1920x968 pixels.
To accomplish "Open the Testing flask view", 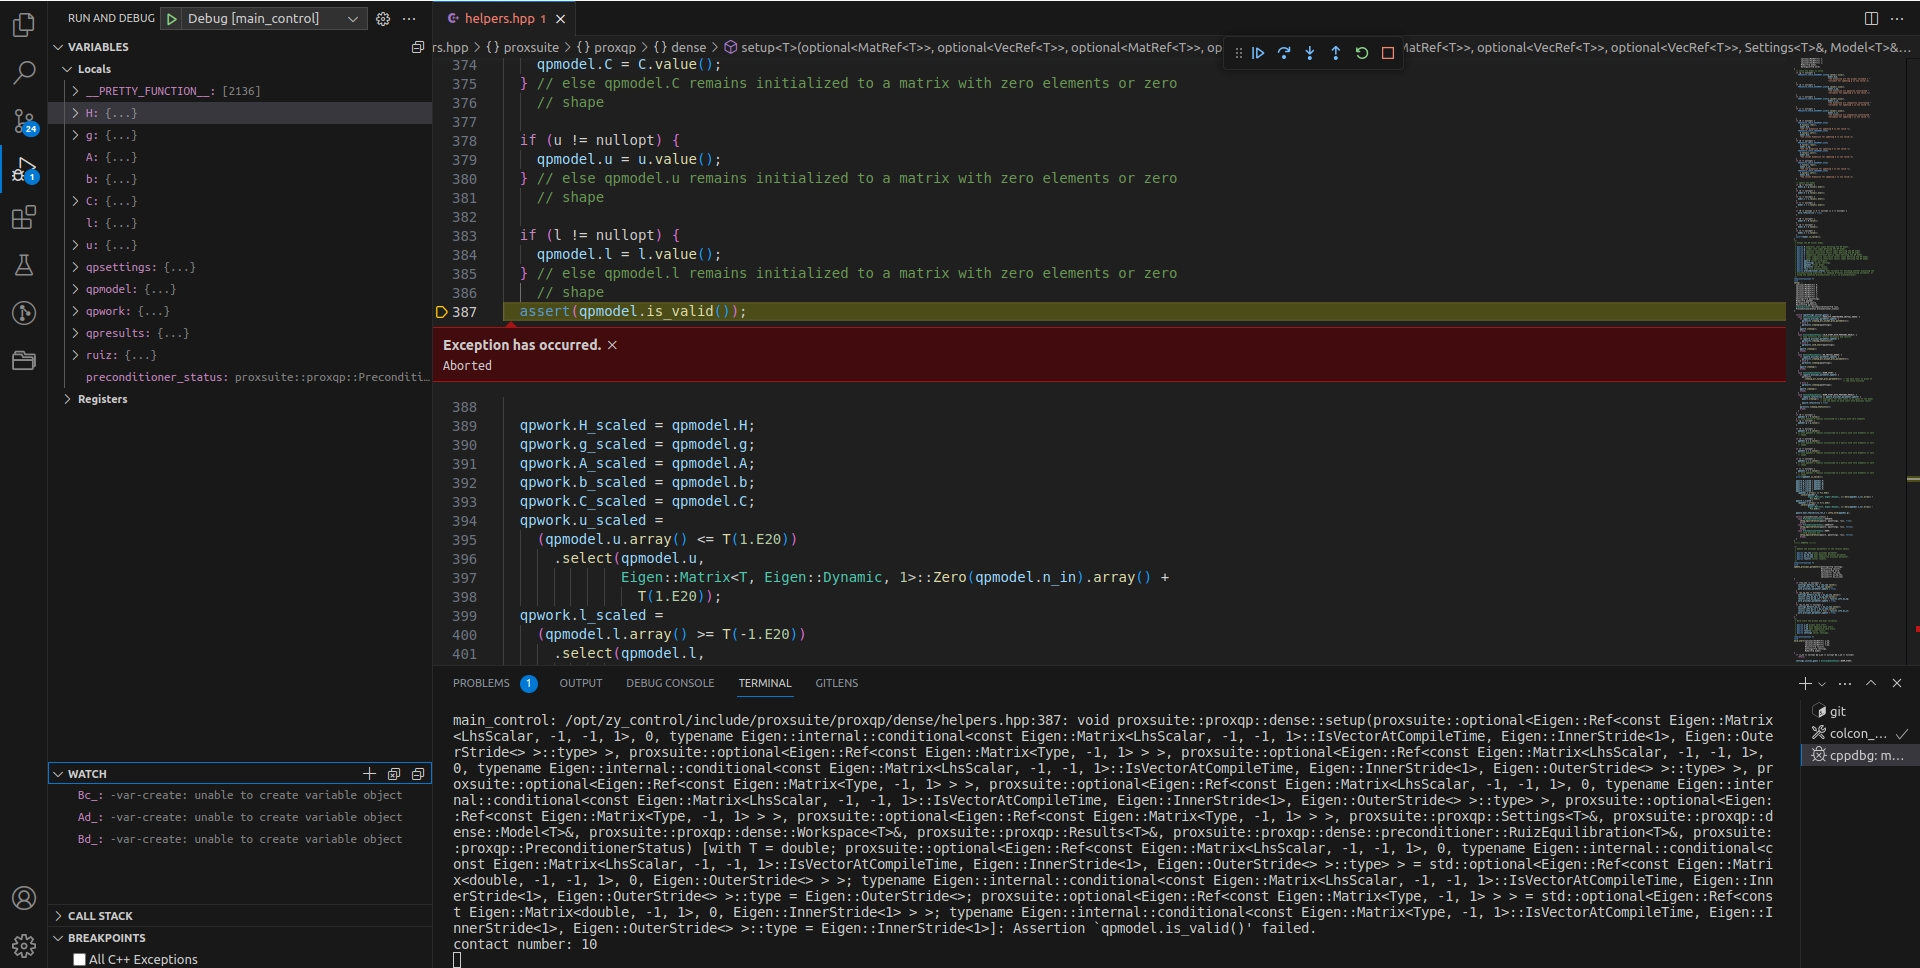I will (x=24, y=265).
